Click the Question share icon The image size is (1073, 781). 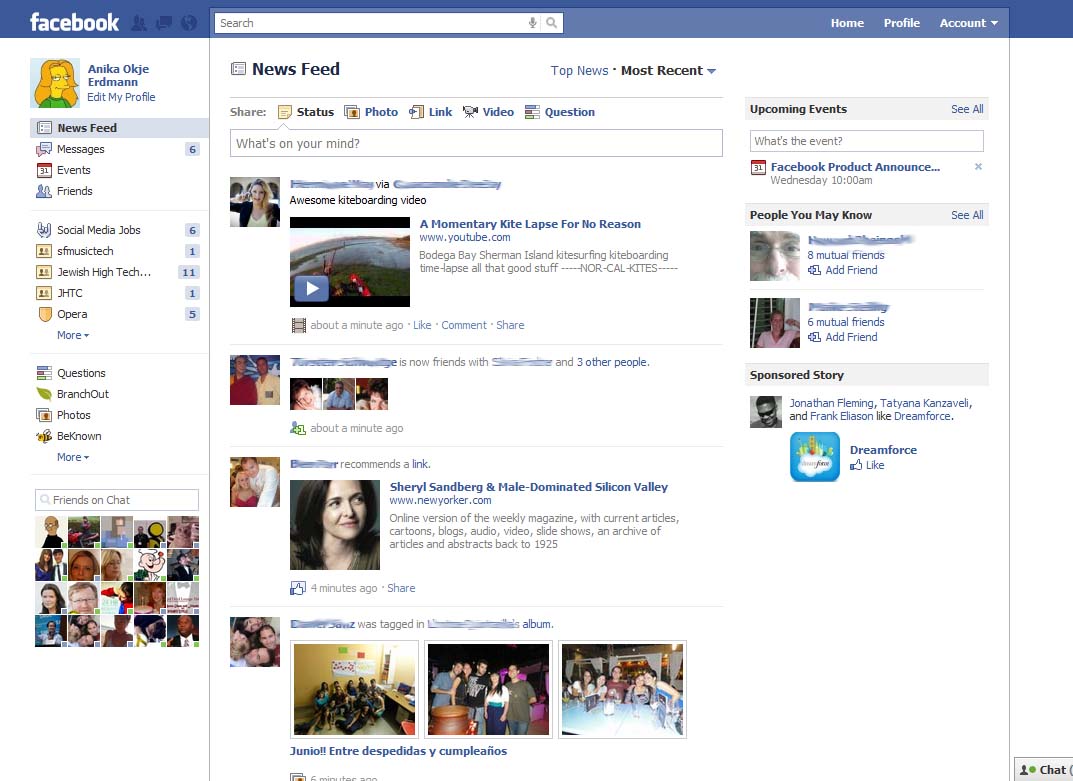pos(532,112)
